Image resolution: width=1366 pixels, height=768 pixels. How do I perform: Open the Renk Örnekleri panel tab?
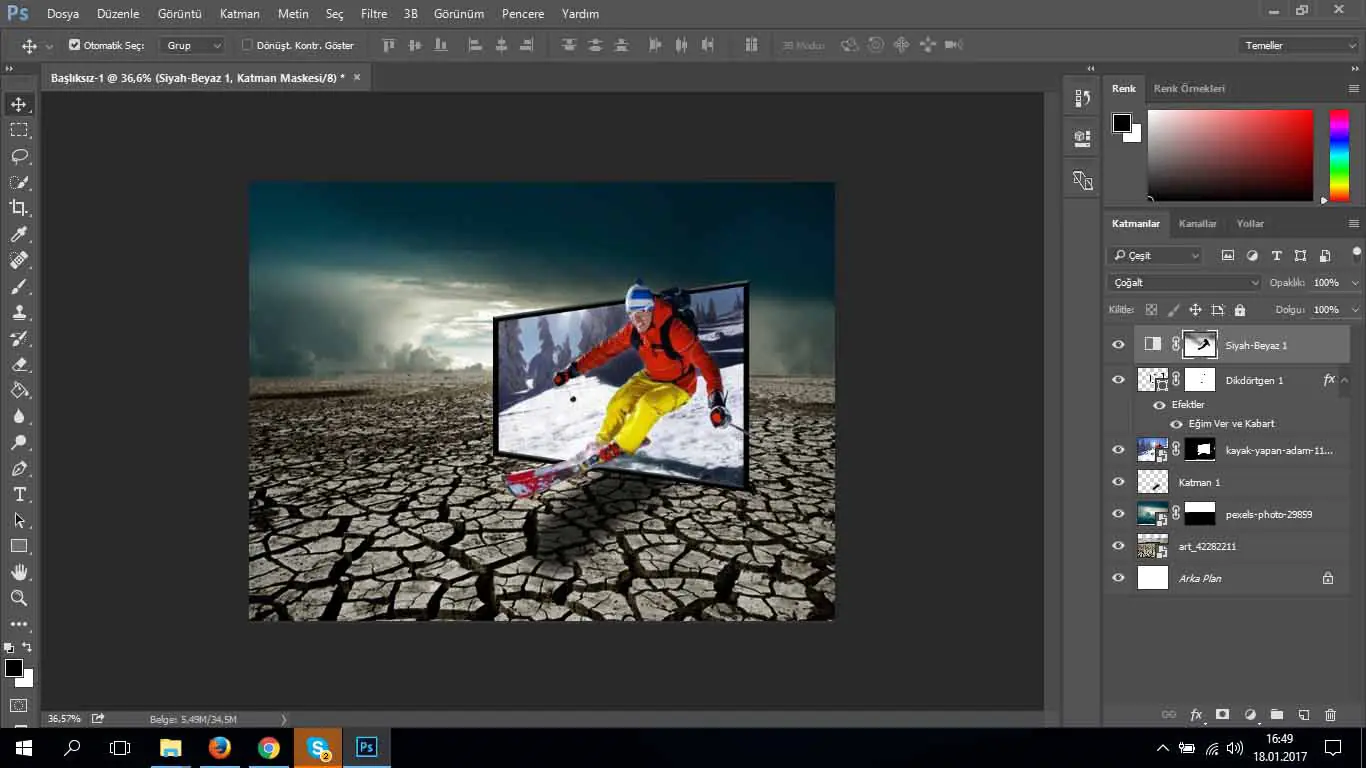[1189, 88]
